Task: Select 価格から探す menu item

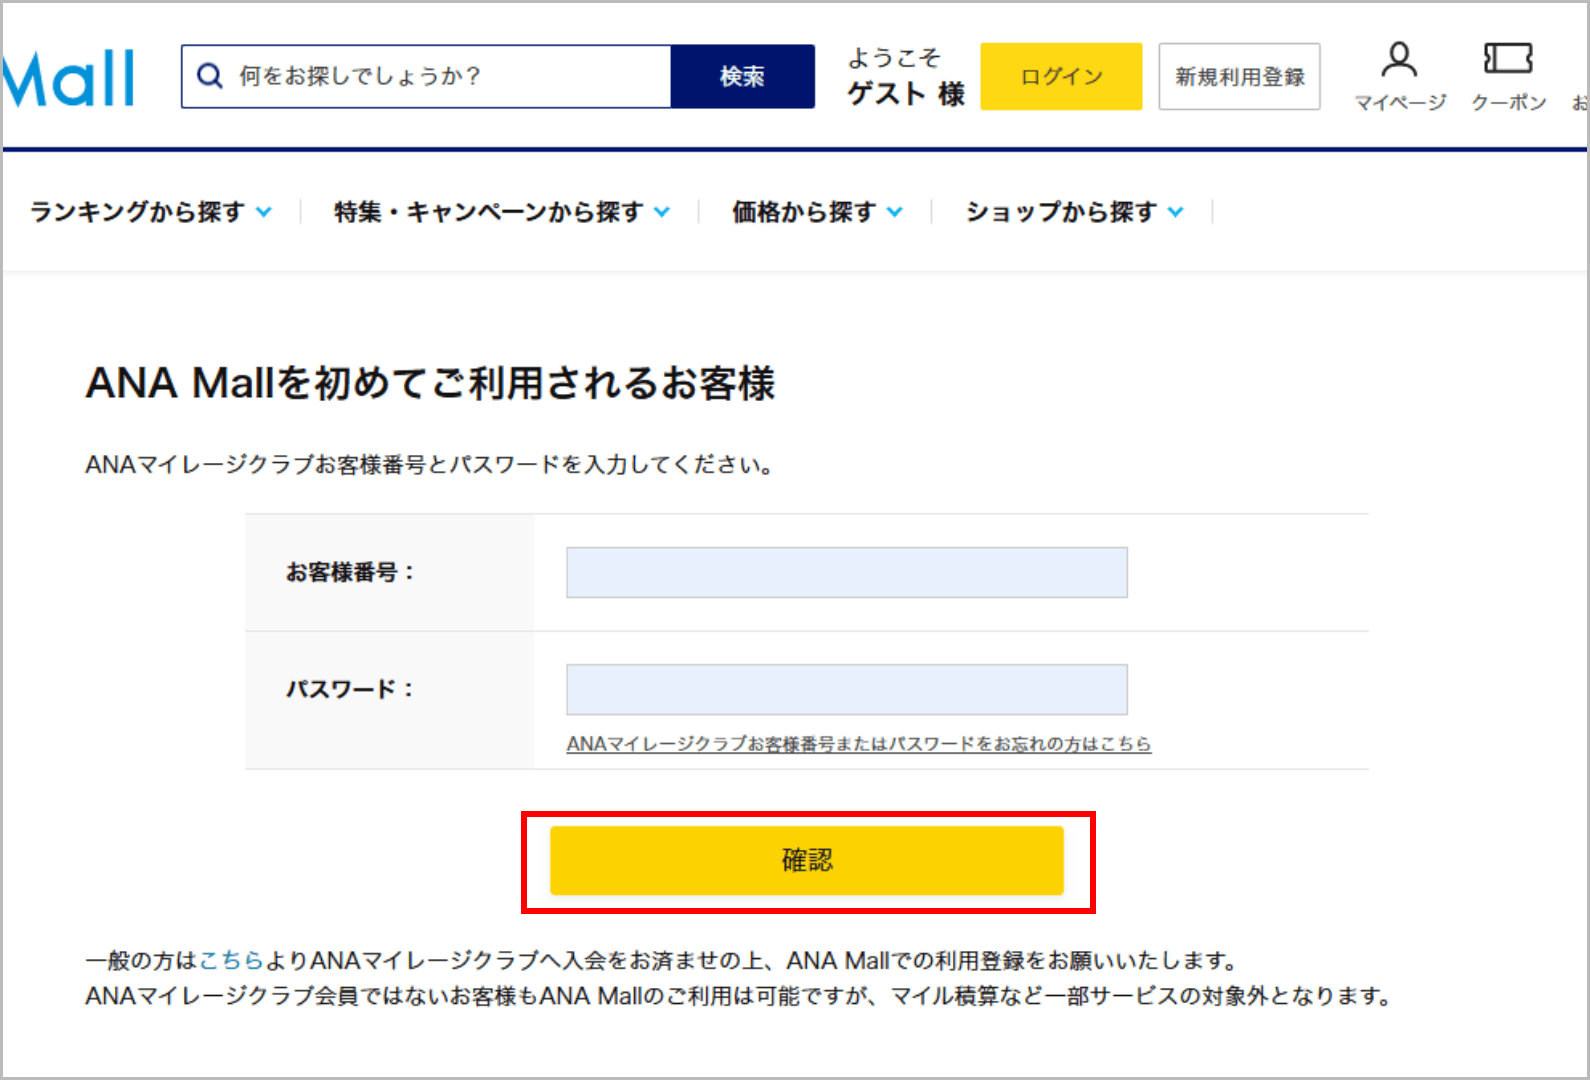Action: 803,212
